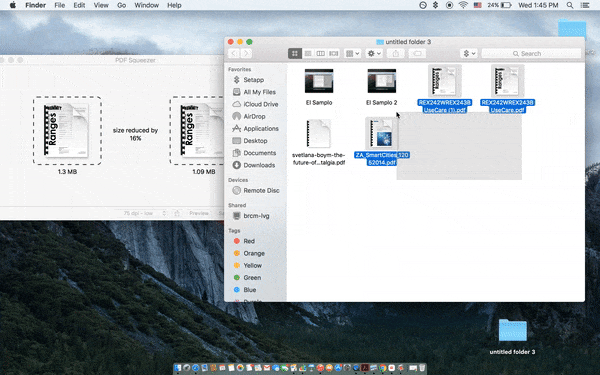This screenshot has height=375, width=600.
Task: Click the clock showing Wed 1:45 PM
Action: point(538,5)
